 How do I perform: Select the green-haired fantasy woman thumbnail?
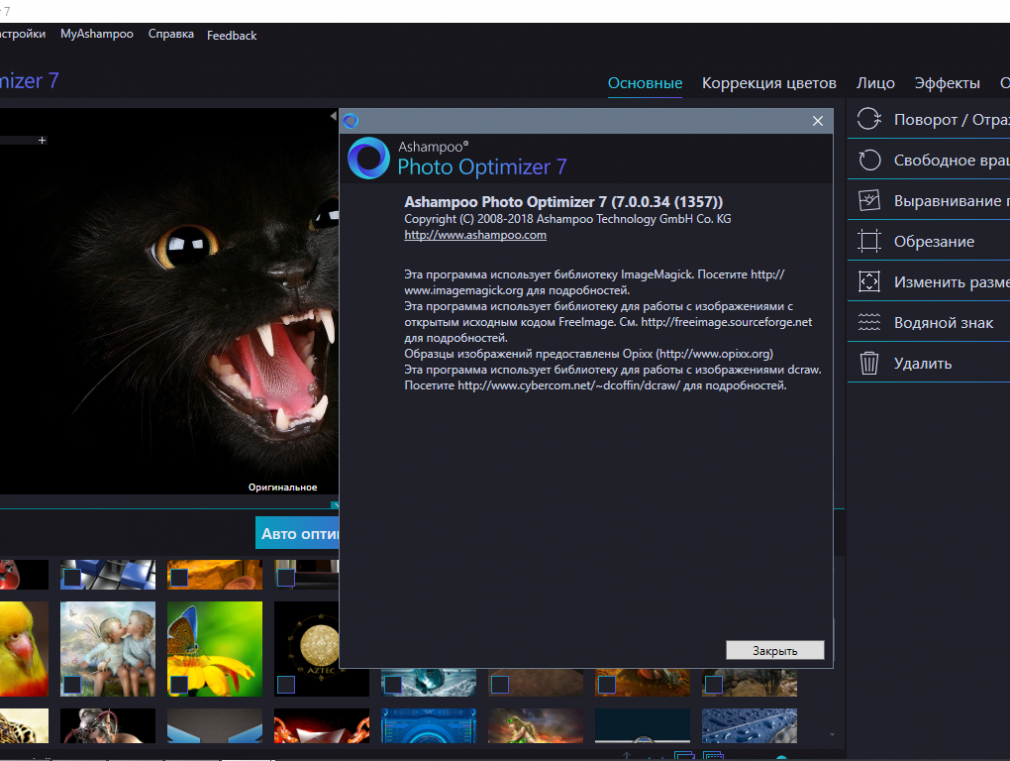click(x=535, y=726)
